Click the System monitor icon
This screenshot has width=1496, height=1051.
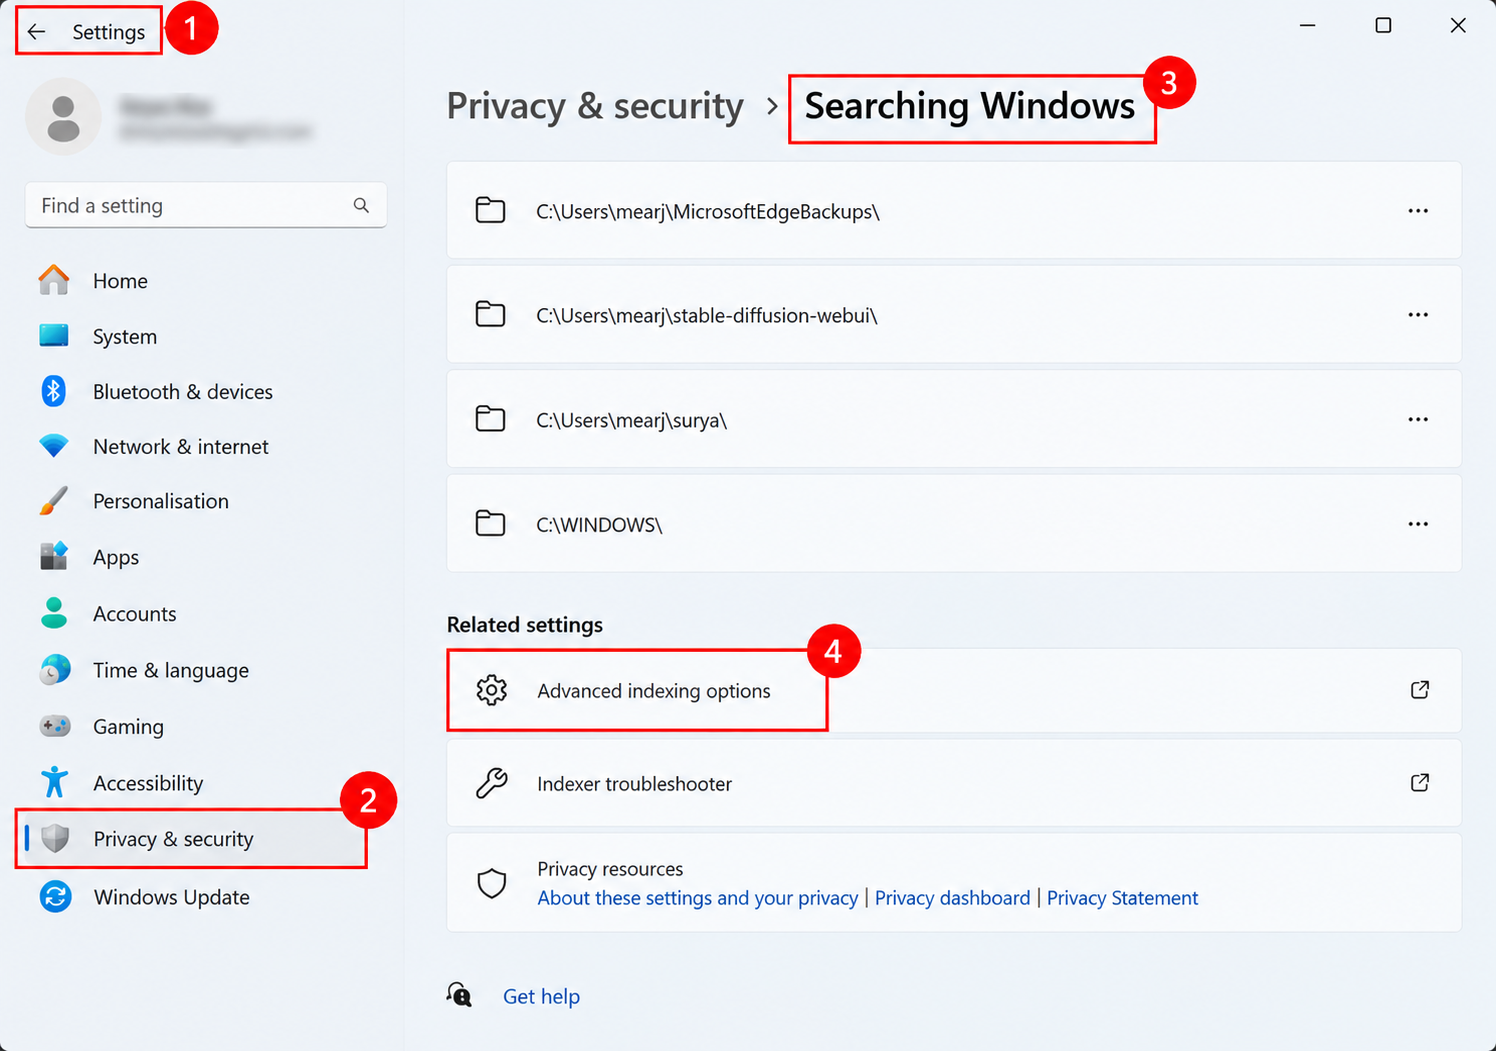[54, 335]
